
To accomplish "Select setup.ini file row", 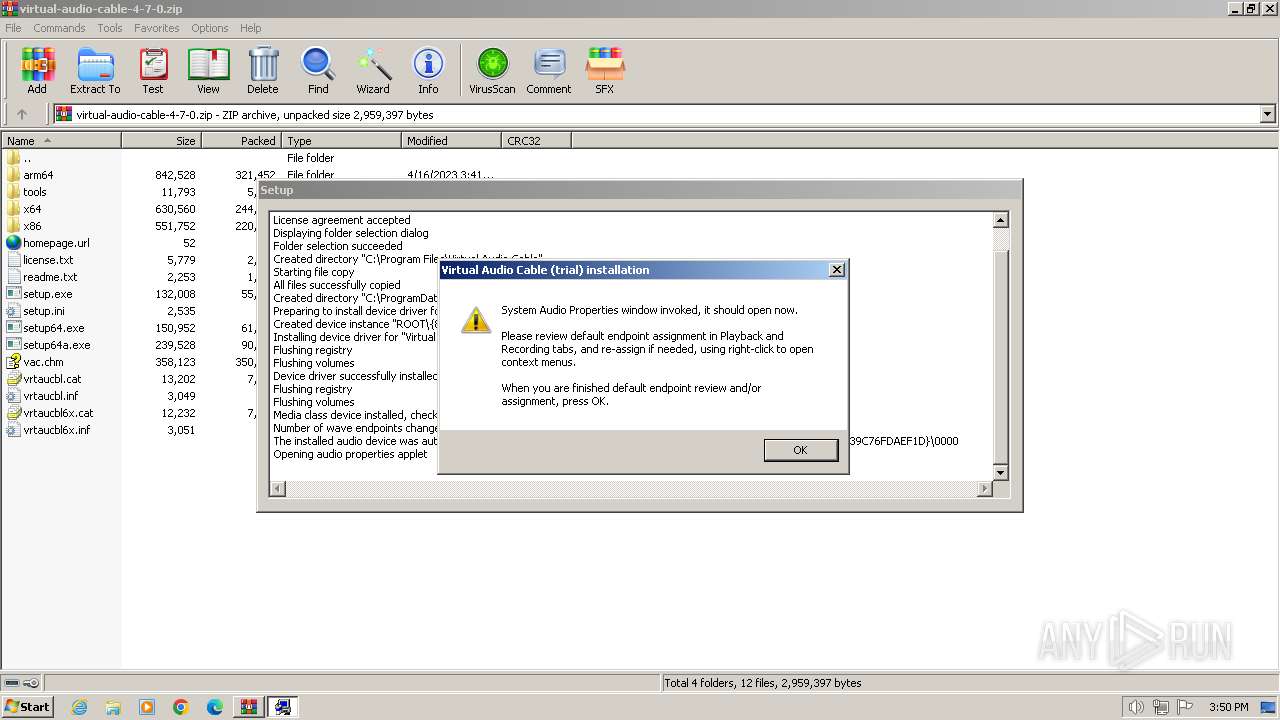I will [44, 311].
